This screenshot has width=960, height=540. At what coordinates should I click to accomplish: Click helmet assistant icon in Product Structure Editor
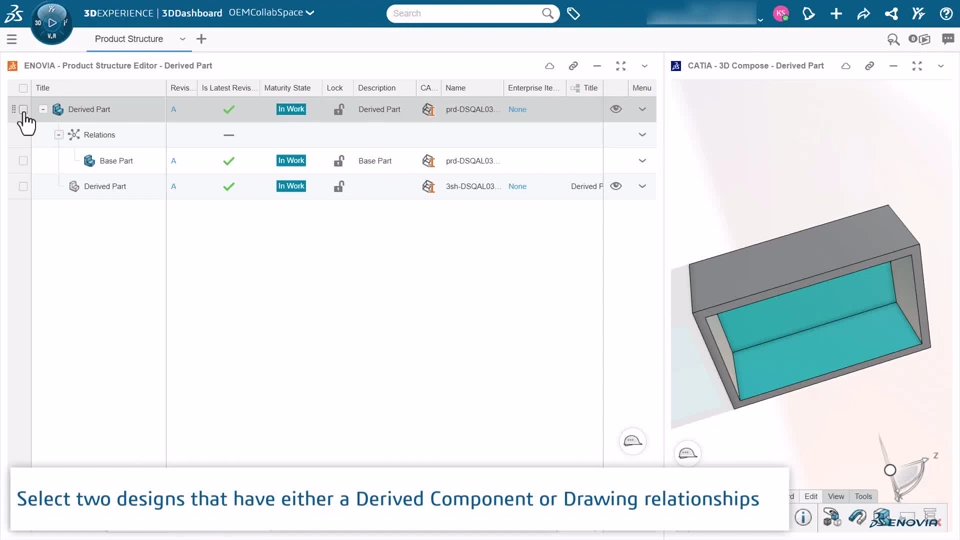coord(632,441)
